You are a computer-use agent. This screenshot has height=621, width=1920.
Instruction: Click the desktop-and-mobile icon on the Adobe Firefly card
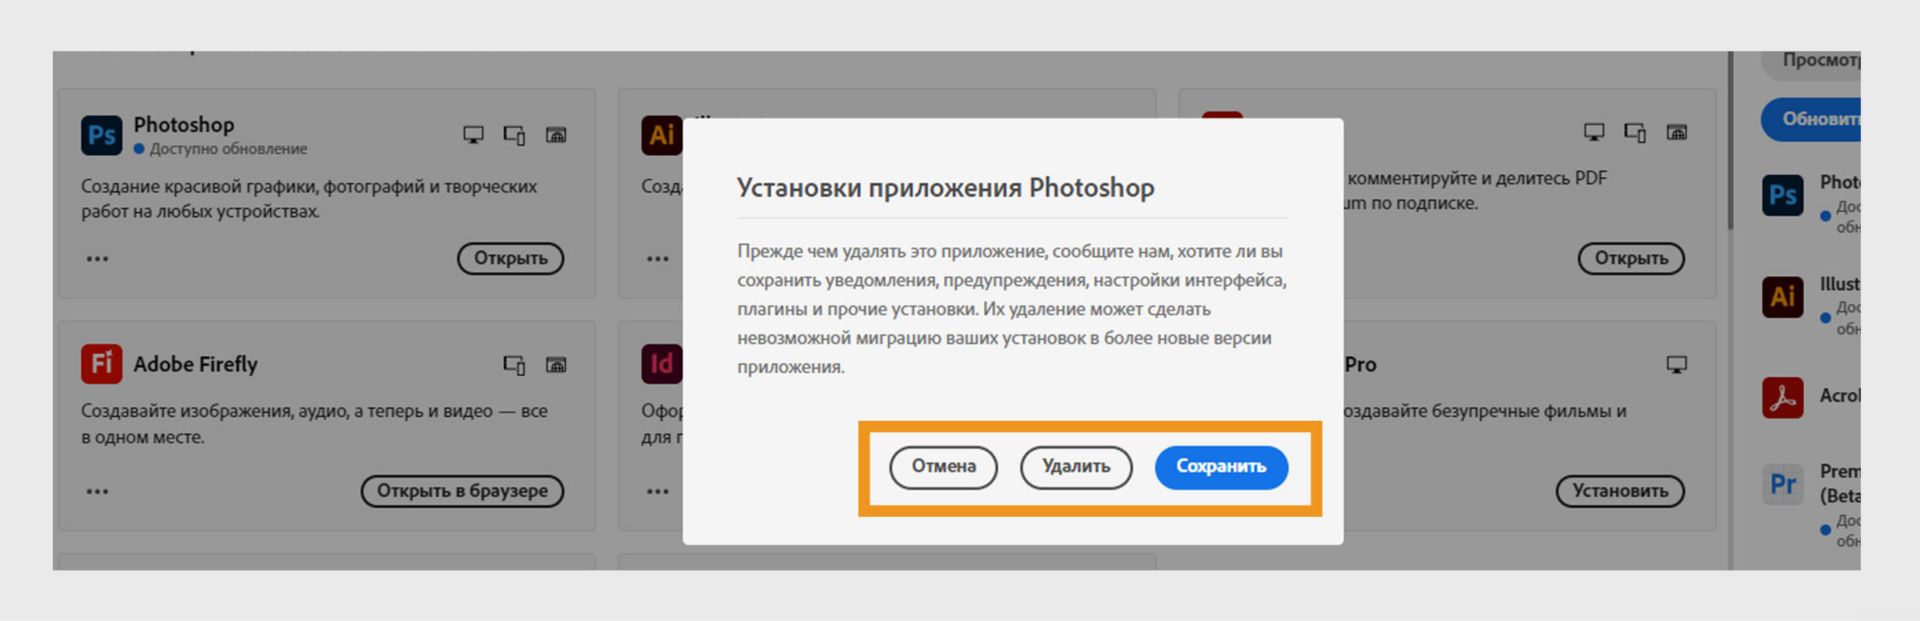click(514, 365)
